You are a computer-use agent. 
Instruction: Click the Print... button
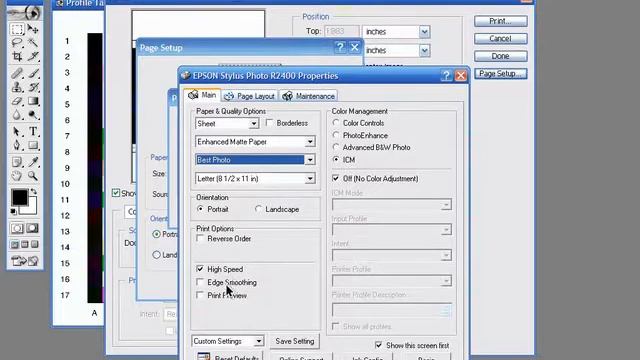tap(500, 21)
